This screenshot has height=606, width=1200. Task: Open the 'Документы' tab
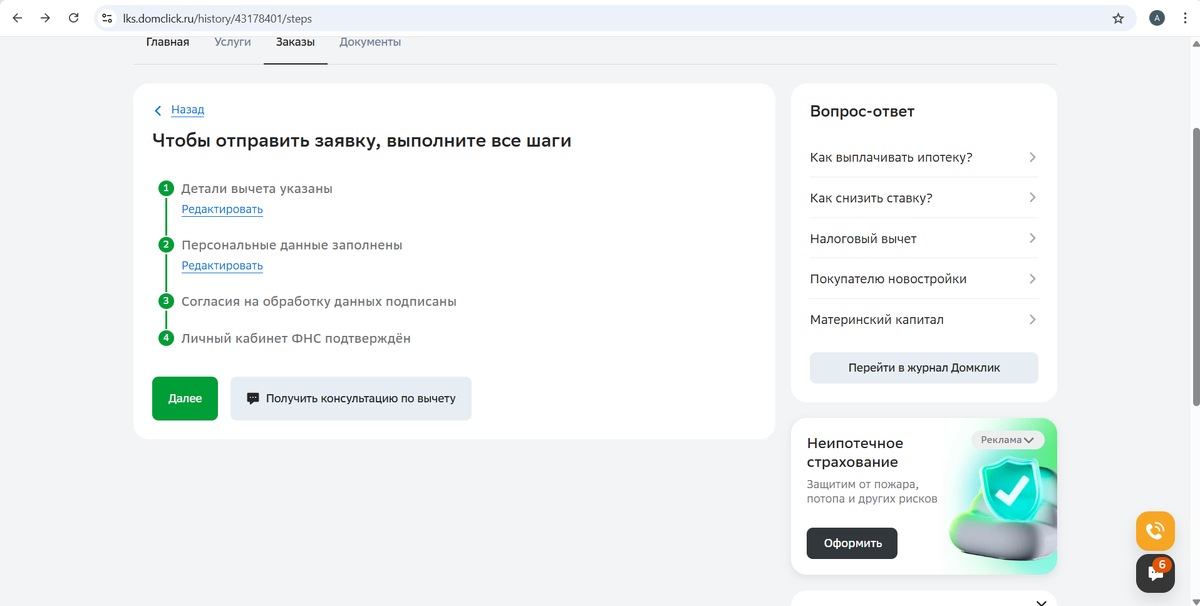coord(370,42)
